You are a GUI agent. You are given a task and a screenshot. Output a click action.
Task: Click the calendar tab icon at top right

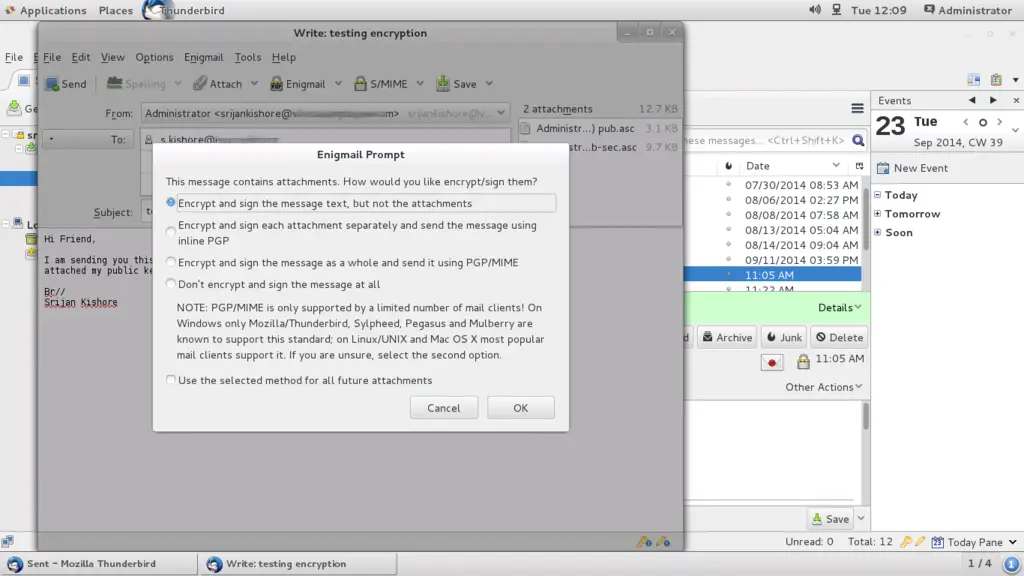click(974, 80)
